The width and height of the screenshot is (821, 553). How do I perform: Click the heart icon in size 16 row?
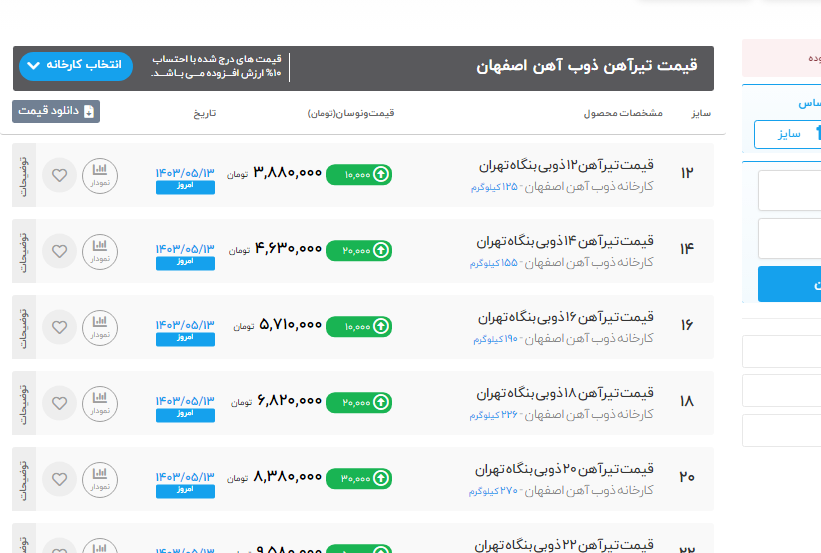pos(59,326)
